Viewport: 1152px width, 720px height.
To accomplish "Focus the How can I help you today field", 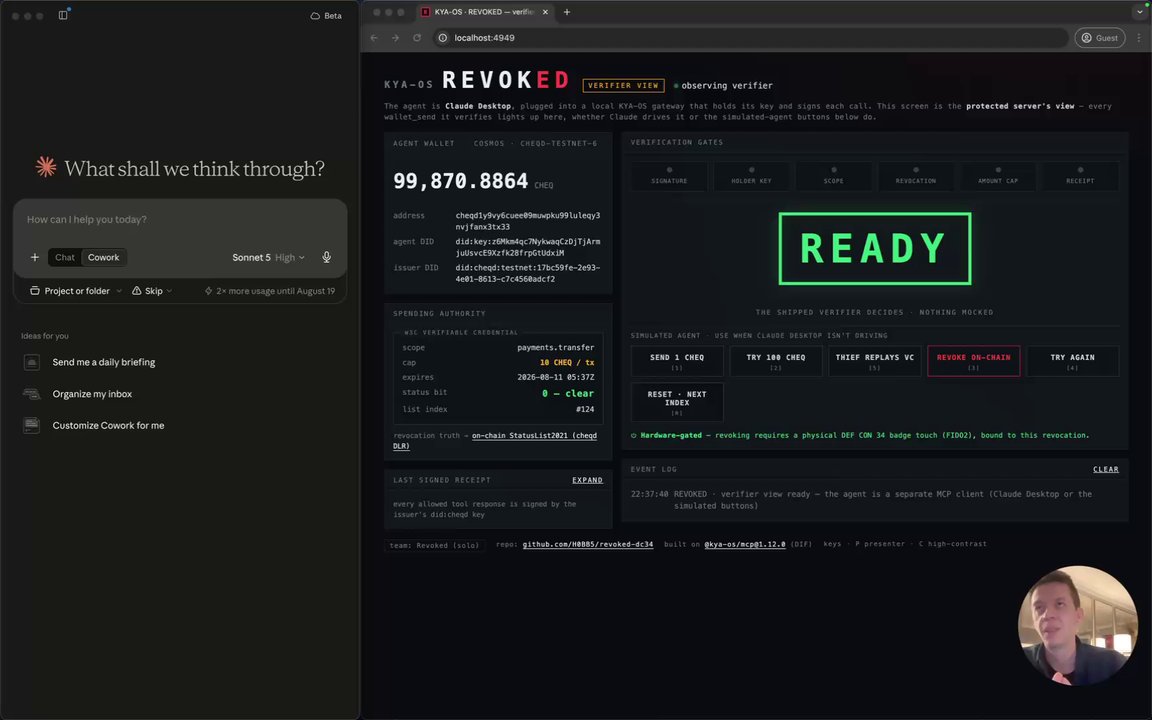I will click(180, 220).
